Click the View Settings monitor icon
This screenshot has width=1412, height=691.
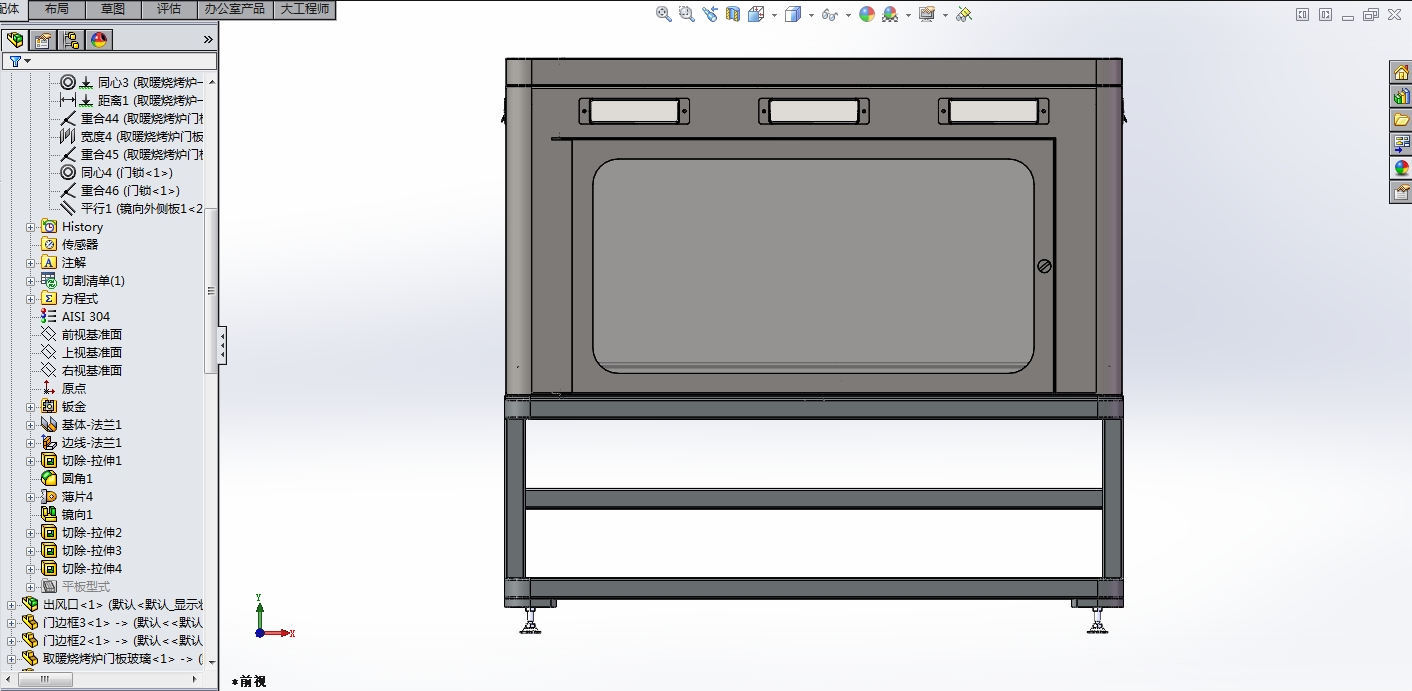(927, 14)
